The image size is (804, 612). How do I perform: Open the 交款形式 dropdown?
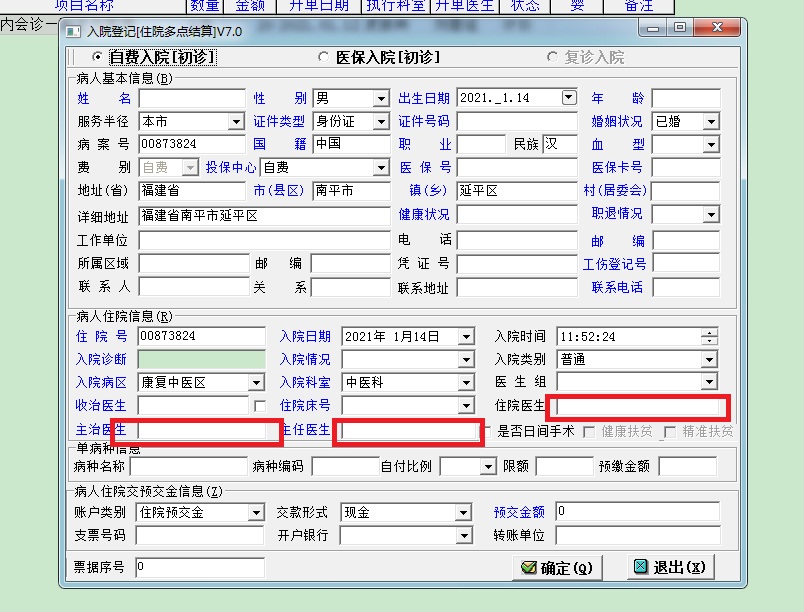pyautogui.click(x=463, y=513)
